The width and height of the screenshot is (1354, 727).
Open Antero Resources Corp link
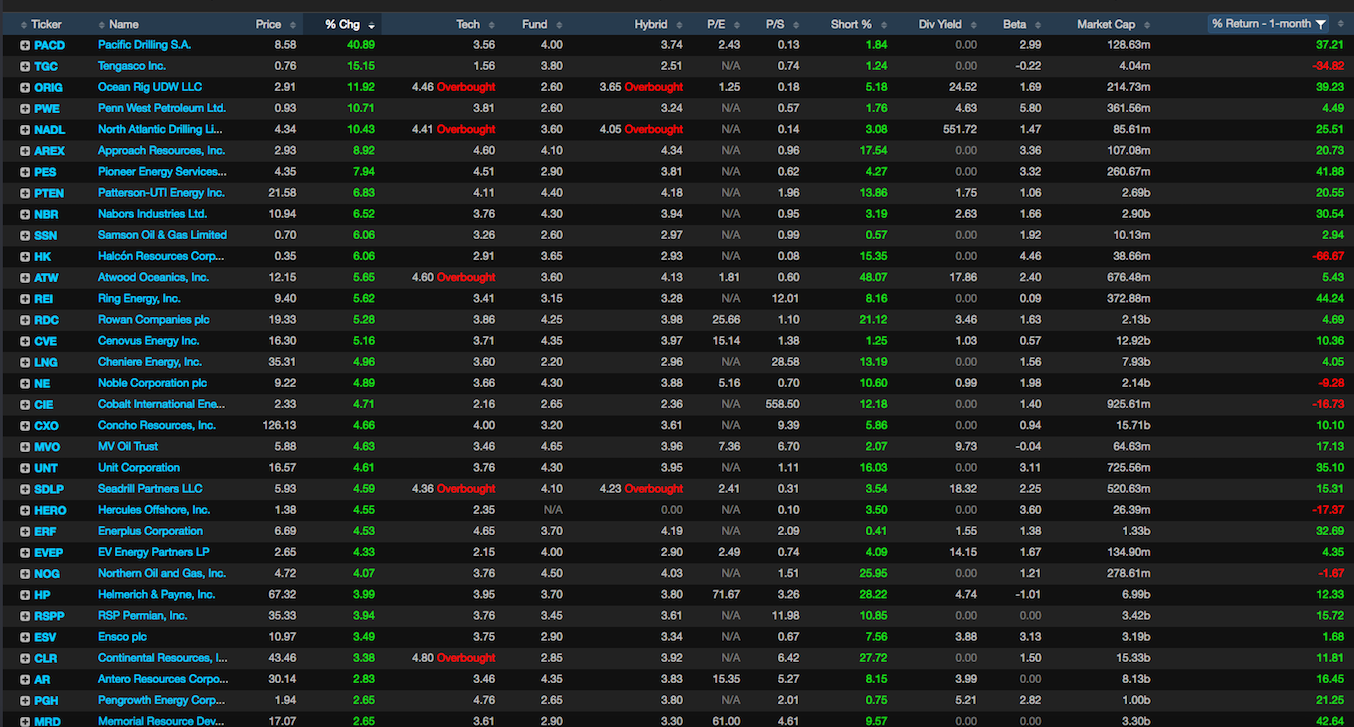click(x=162, y=679)
